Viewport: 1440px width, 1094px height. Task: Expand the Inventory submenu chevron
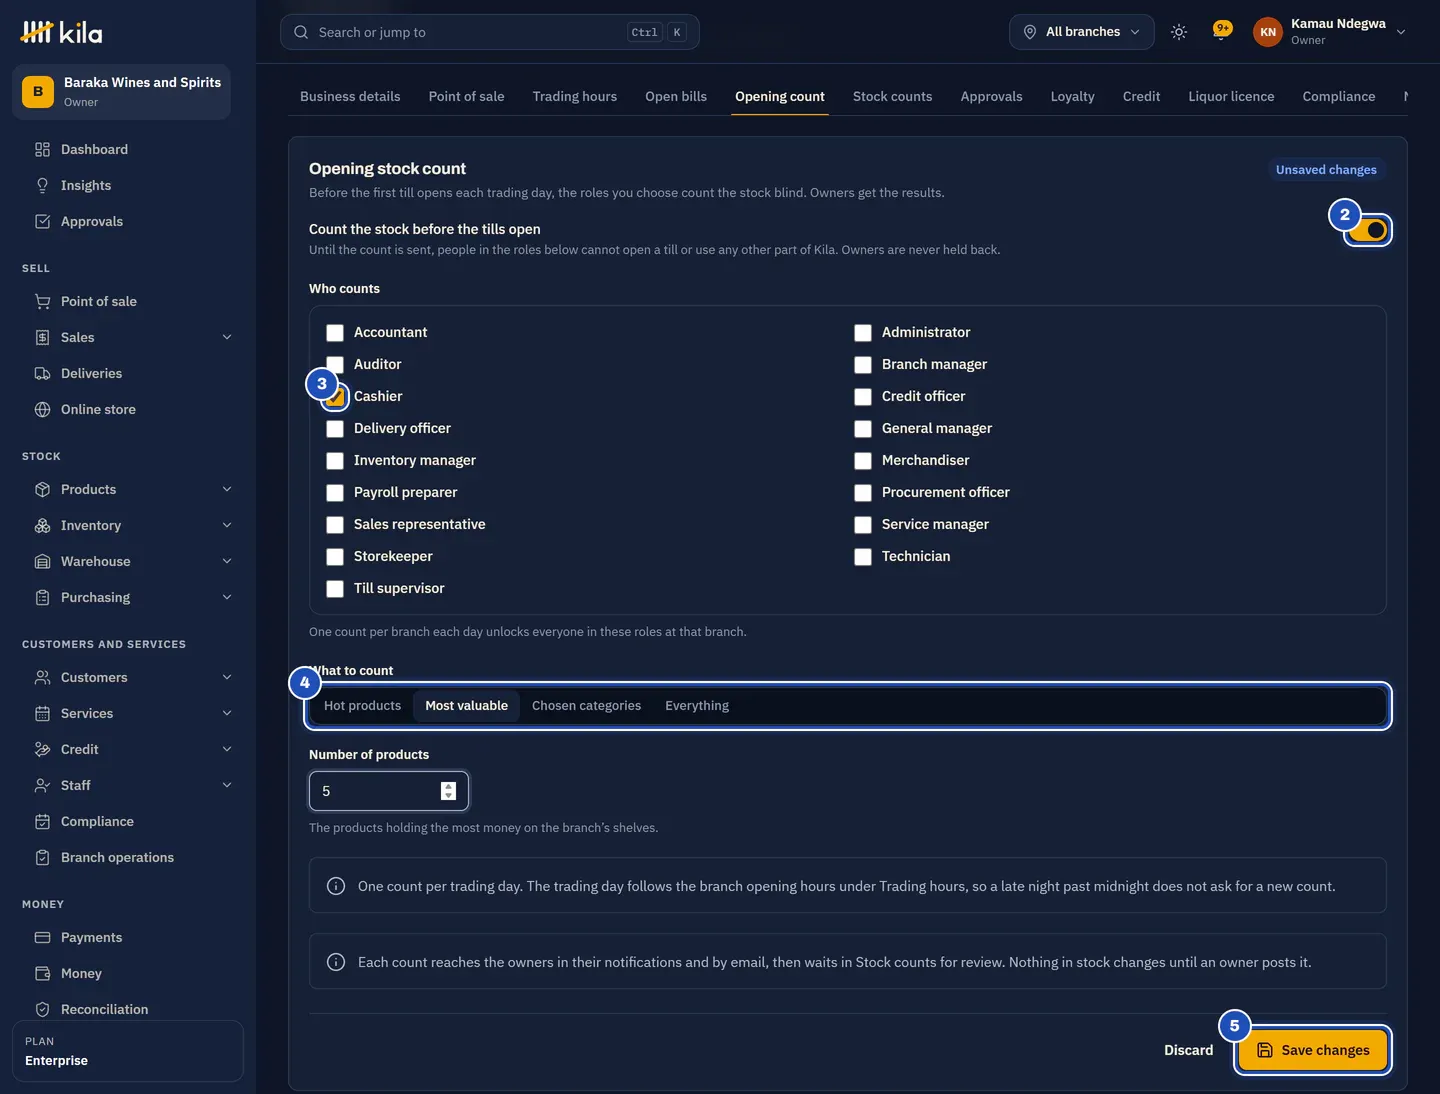tap(227, 525)
